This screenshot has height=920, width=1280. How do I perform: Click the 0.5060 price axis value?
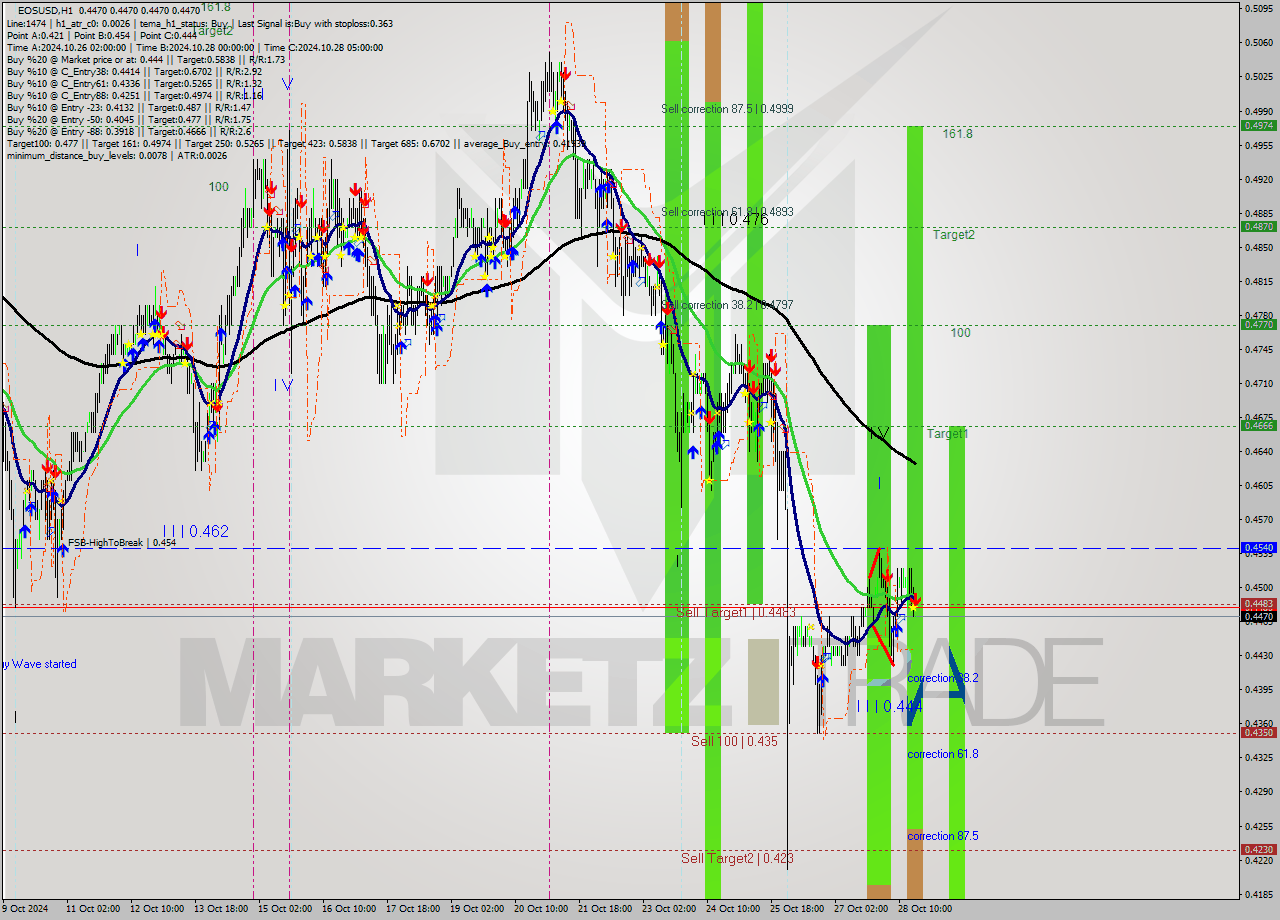click(1257, 43)
